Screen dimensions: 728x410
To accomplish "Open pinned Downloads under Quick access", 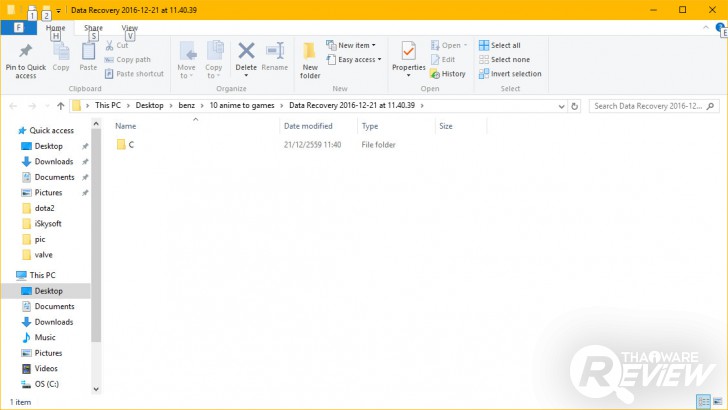I will pyautogui.click(x=47, y=162).
